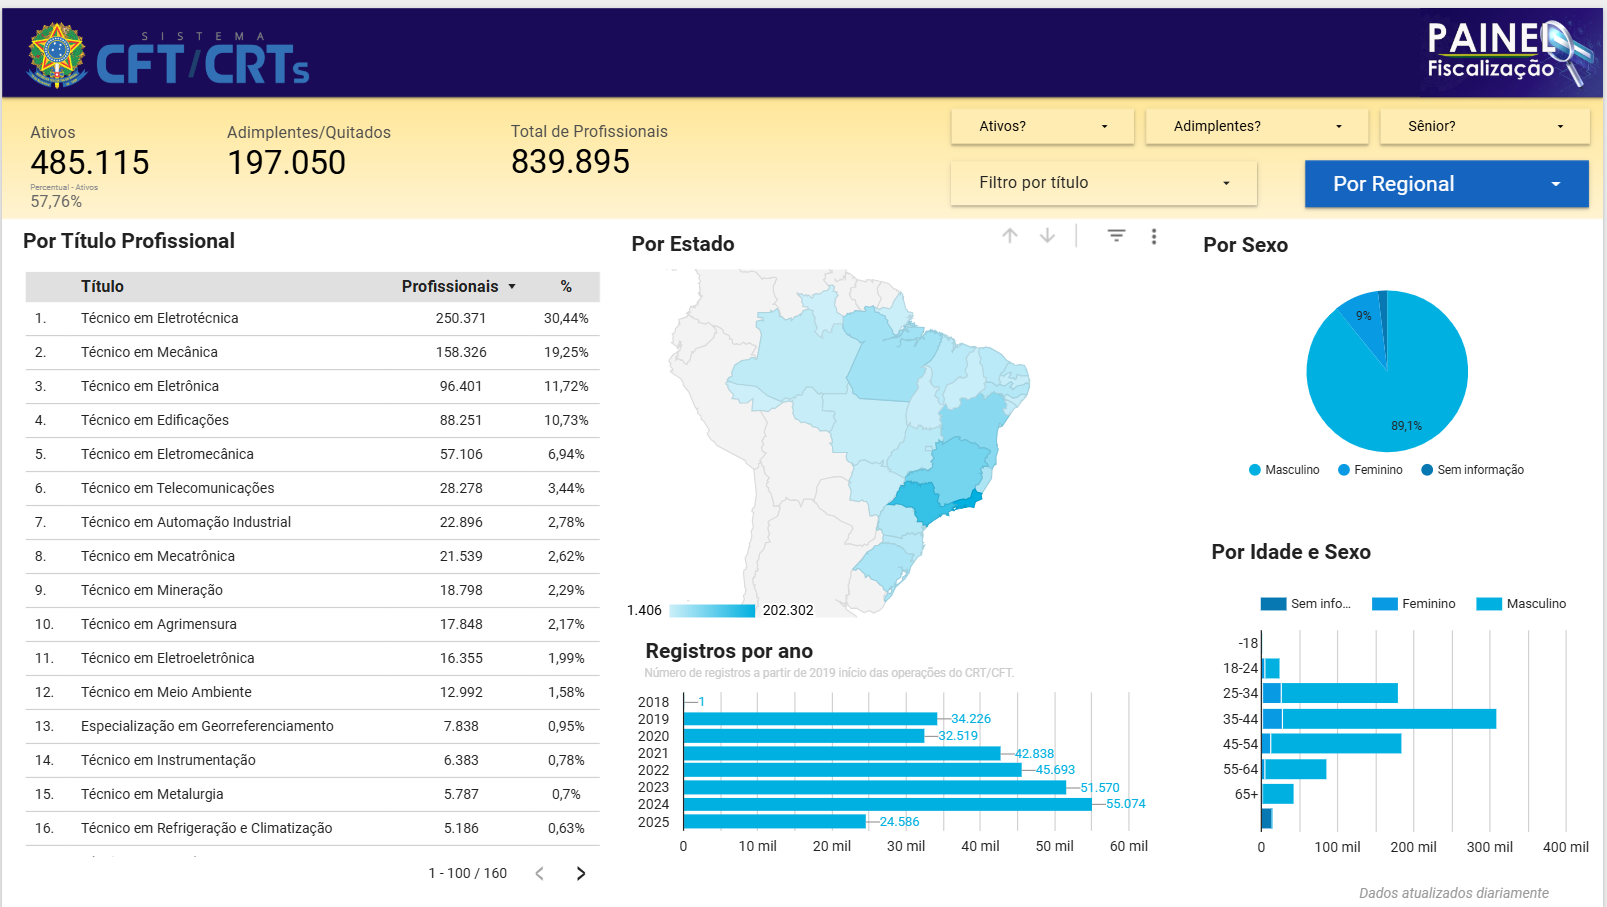This screenshot has width=1607, height=907.
Task: Click the drill up arrow on map
Action: 1010,236
